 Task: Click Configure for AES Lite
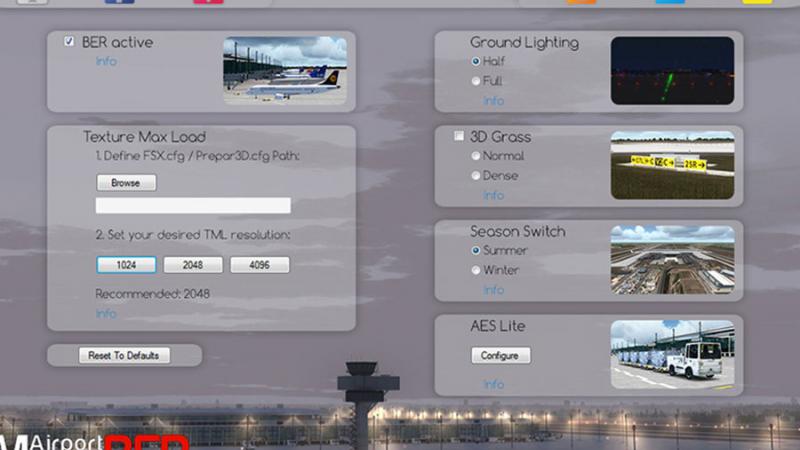(x=501, y=355)
